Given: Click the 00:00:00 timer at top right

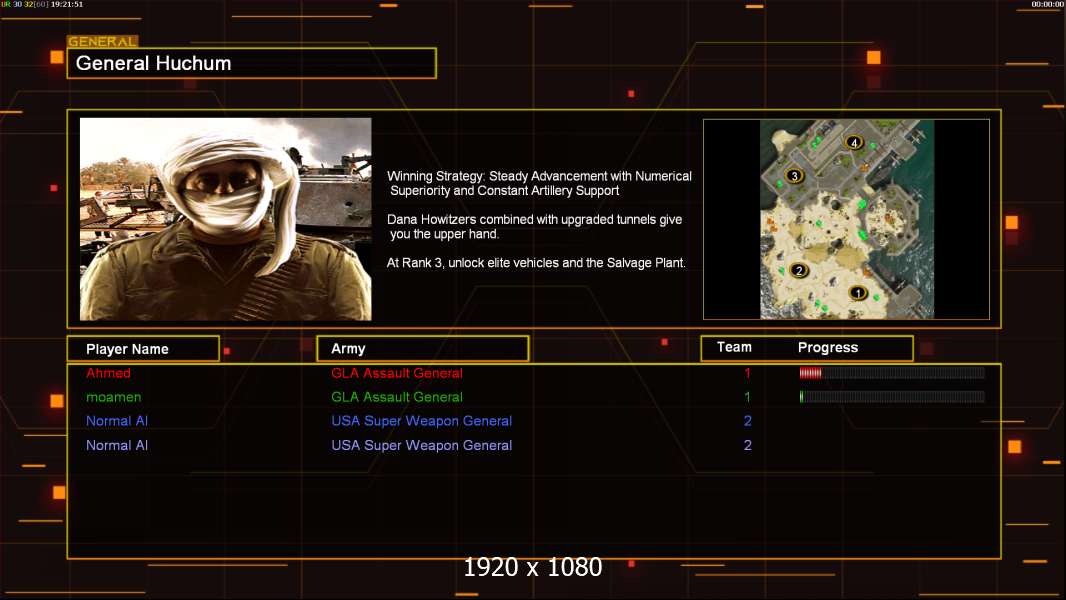Looking at the screenshot, I should (x=1047, y=4).
